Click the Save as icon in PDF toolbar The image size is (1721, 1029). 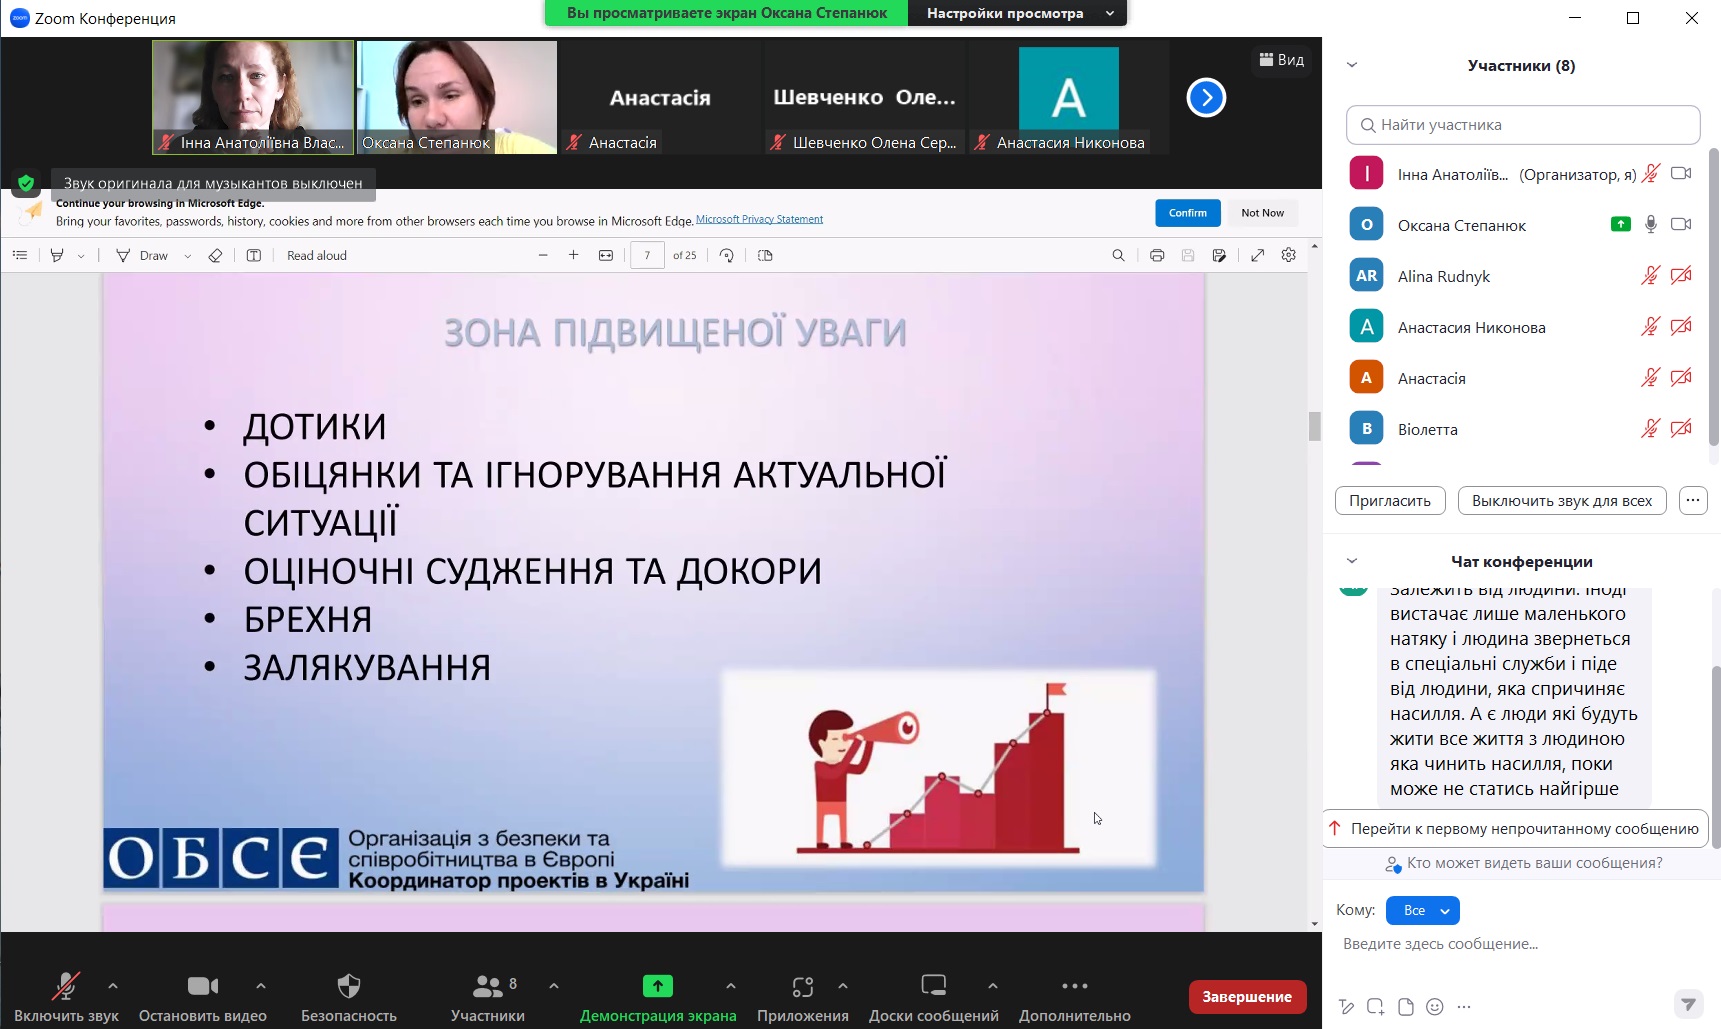(1219, 255)
